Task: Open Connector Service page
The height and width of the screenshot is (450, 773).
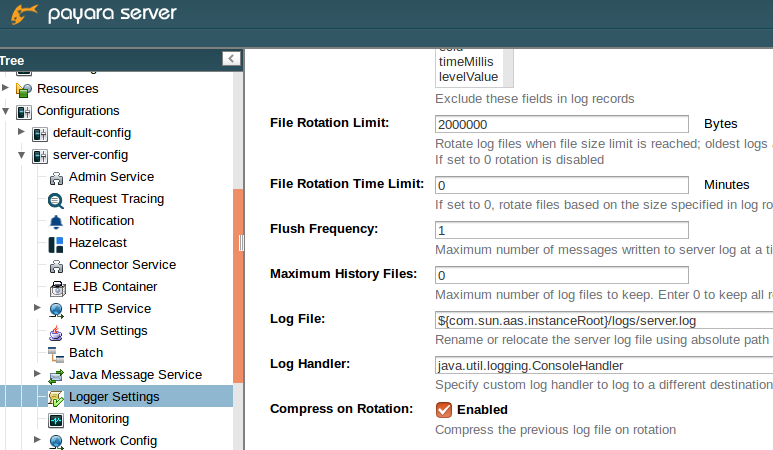Action: tap(122, 265)
